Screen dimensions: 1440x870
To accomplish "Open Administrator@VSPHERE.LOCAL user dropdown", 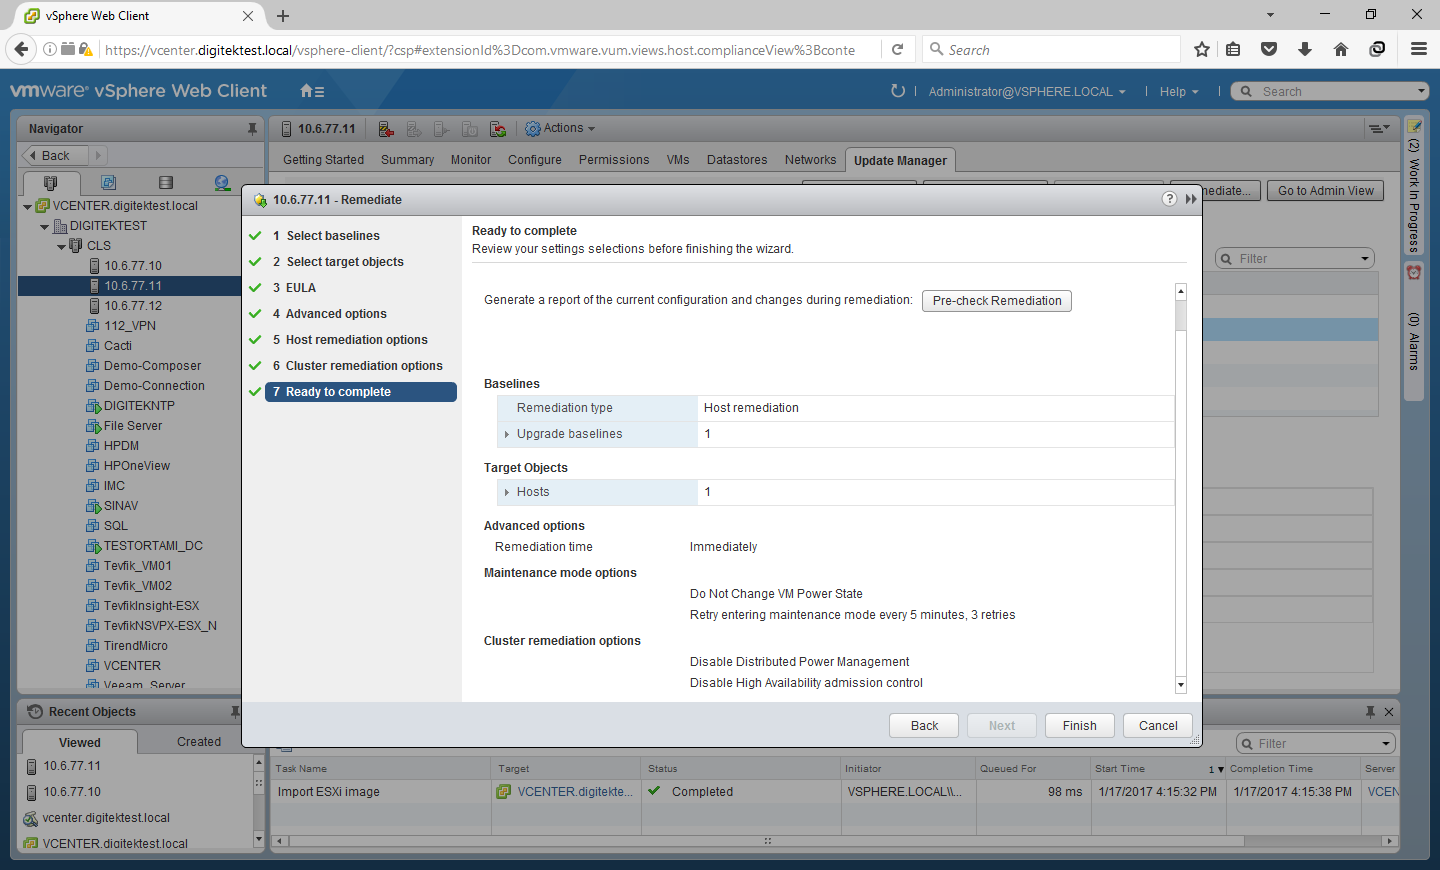I will click(1026, 91).
